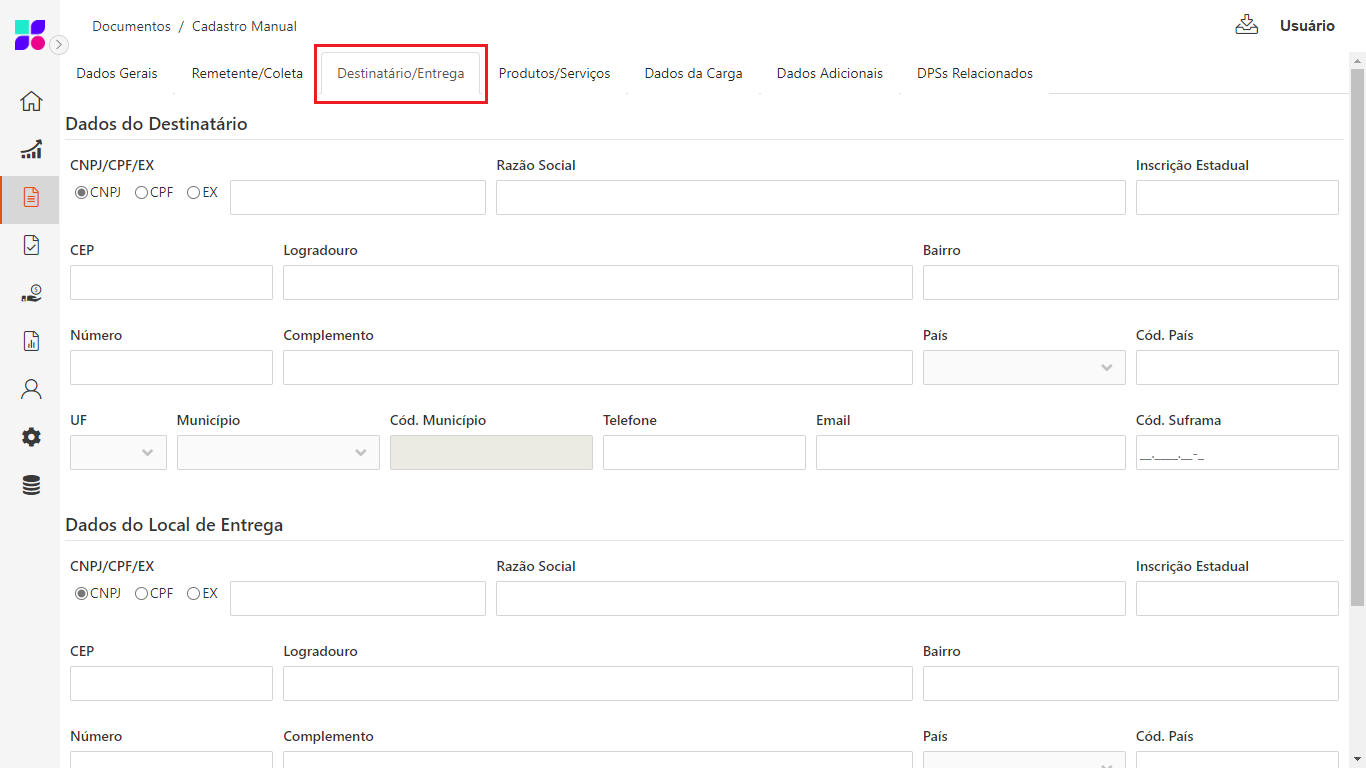Expand the UF dropdown
The width and height of the screenshot is (1366, 768).
click(x=118, y=453)
